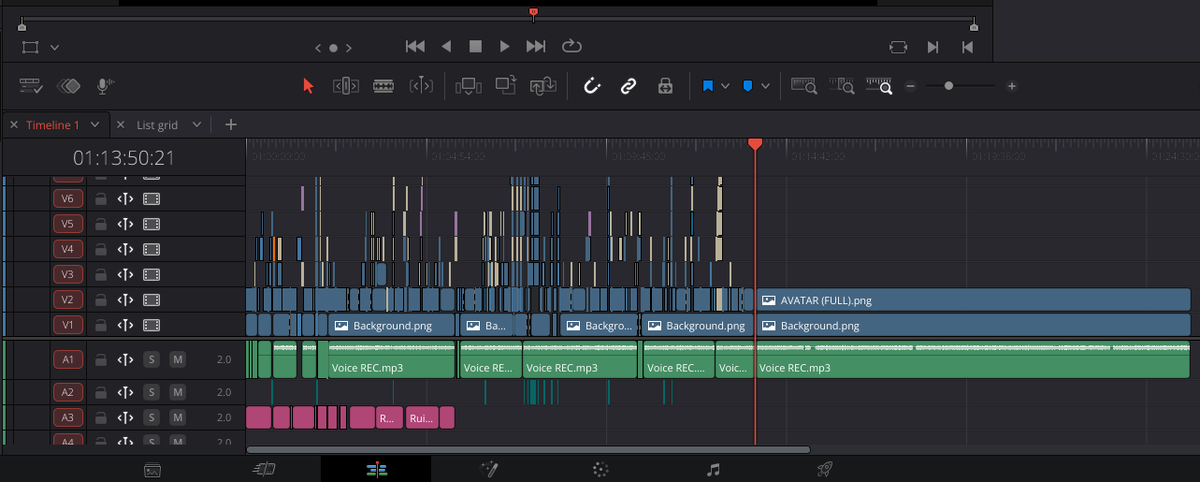Open flag color dropdown
The height and width of the screenshot is (482, 1200).
coord(725,87)
